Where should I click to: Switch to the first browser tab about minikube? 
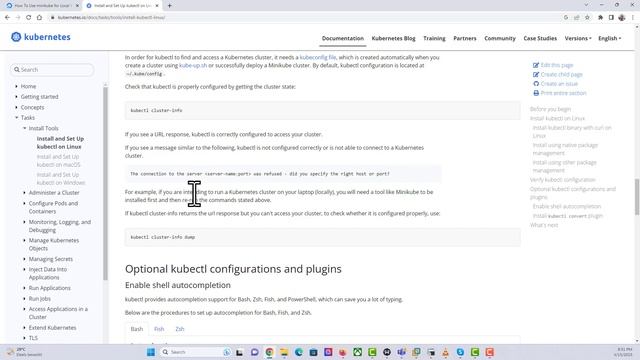click(42, 6)
